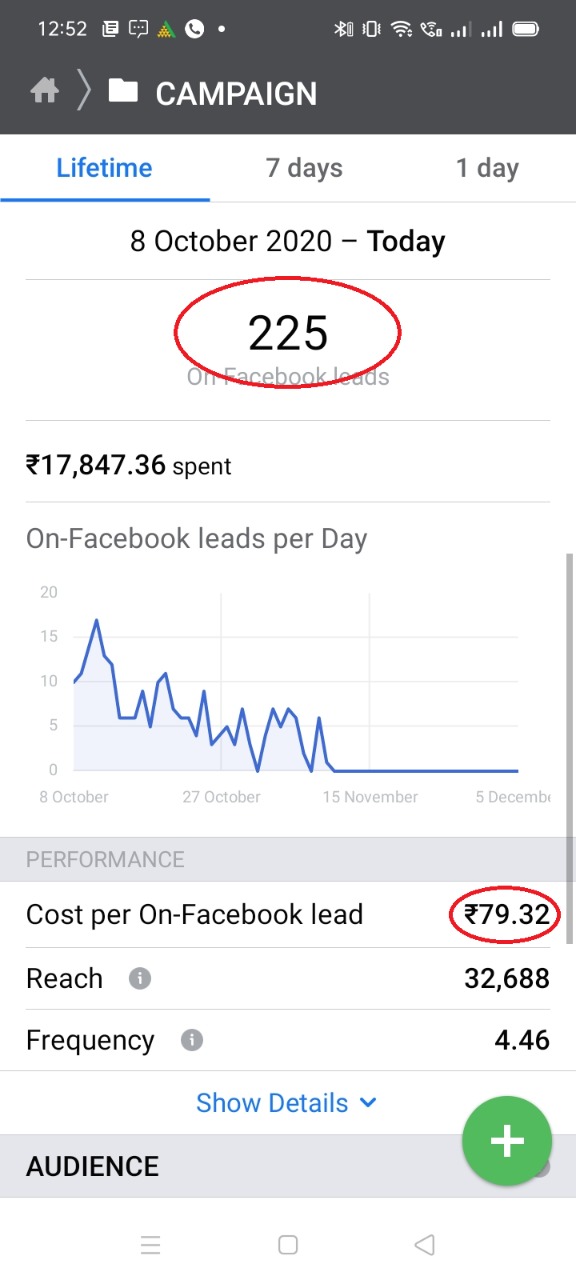The width and height of the screenshot is (576, 1280).
Task: Tap the Show Details link
Action: click(x=272, y=1103)
